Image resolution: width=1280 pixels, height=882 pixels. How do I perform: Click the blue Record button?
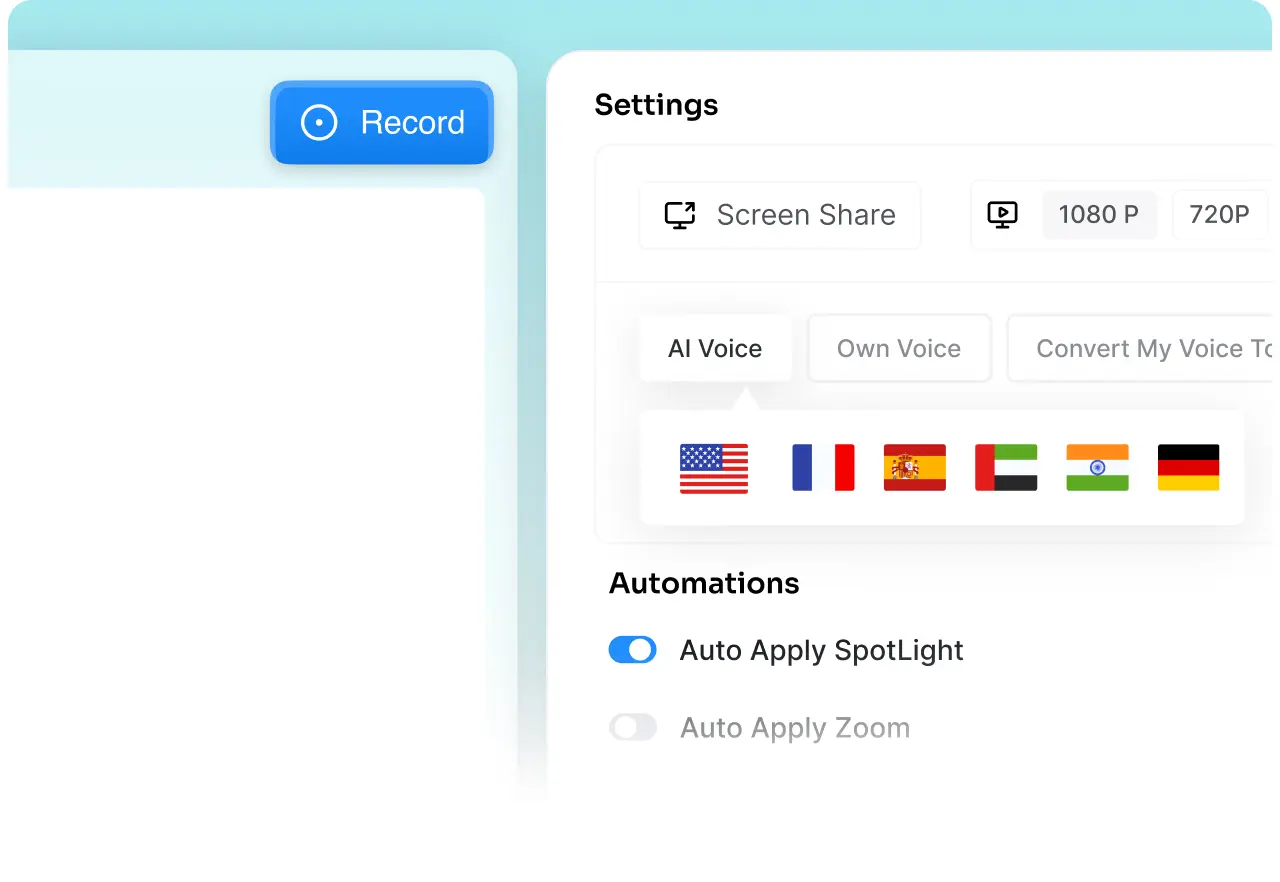(x=382, y=123)
